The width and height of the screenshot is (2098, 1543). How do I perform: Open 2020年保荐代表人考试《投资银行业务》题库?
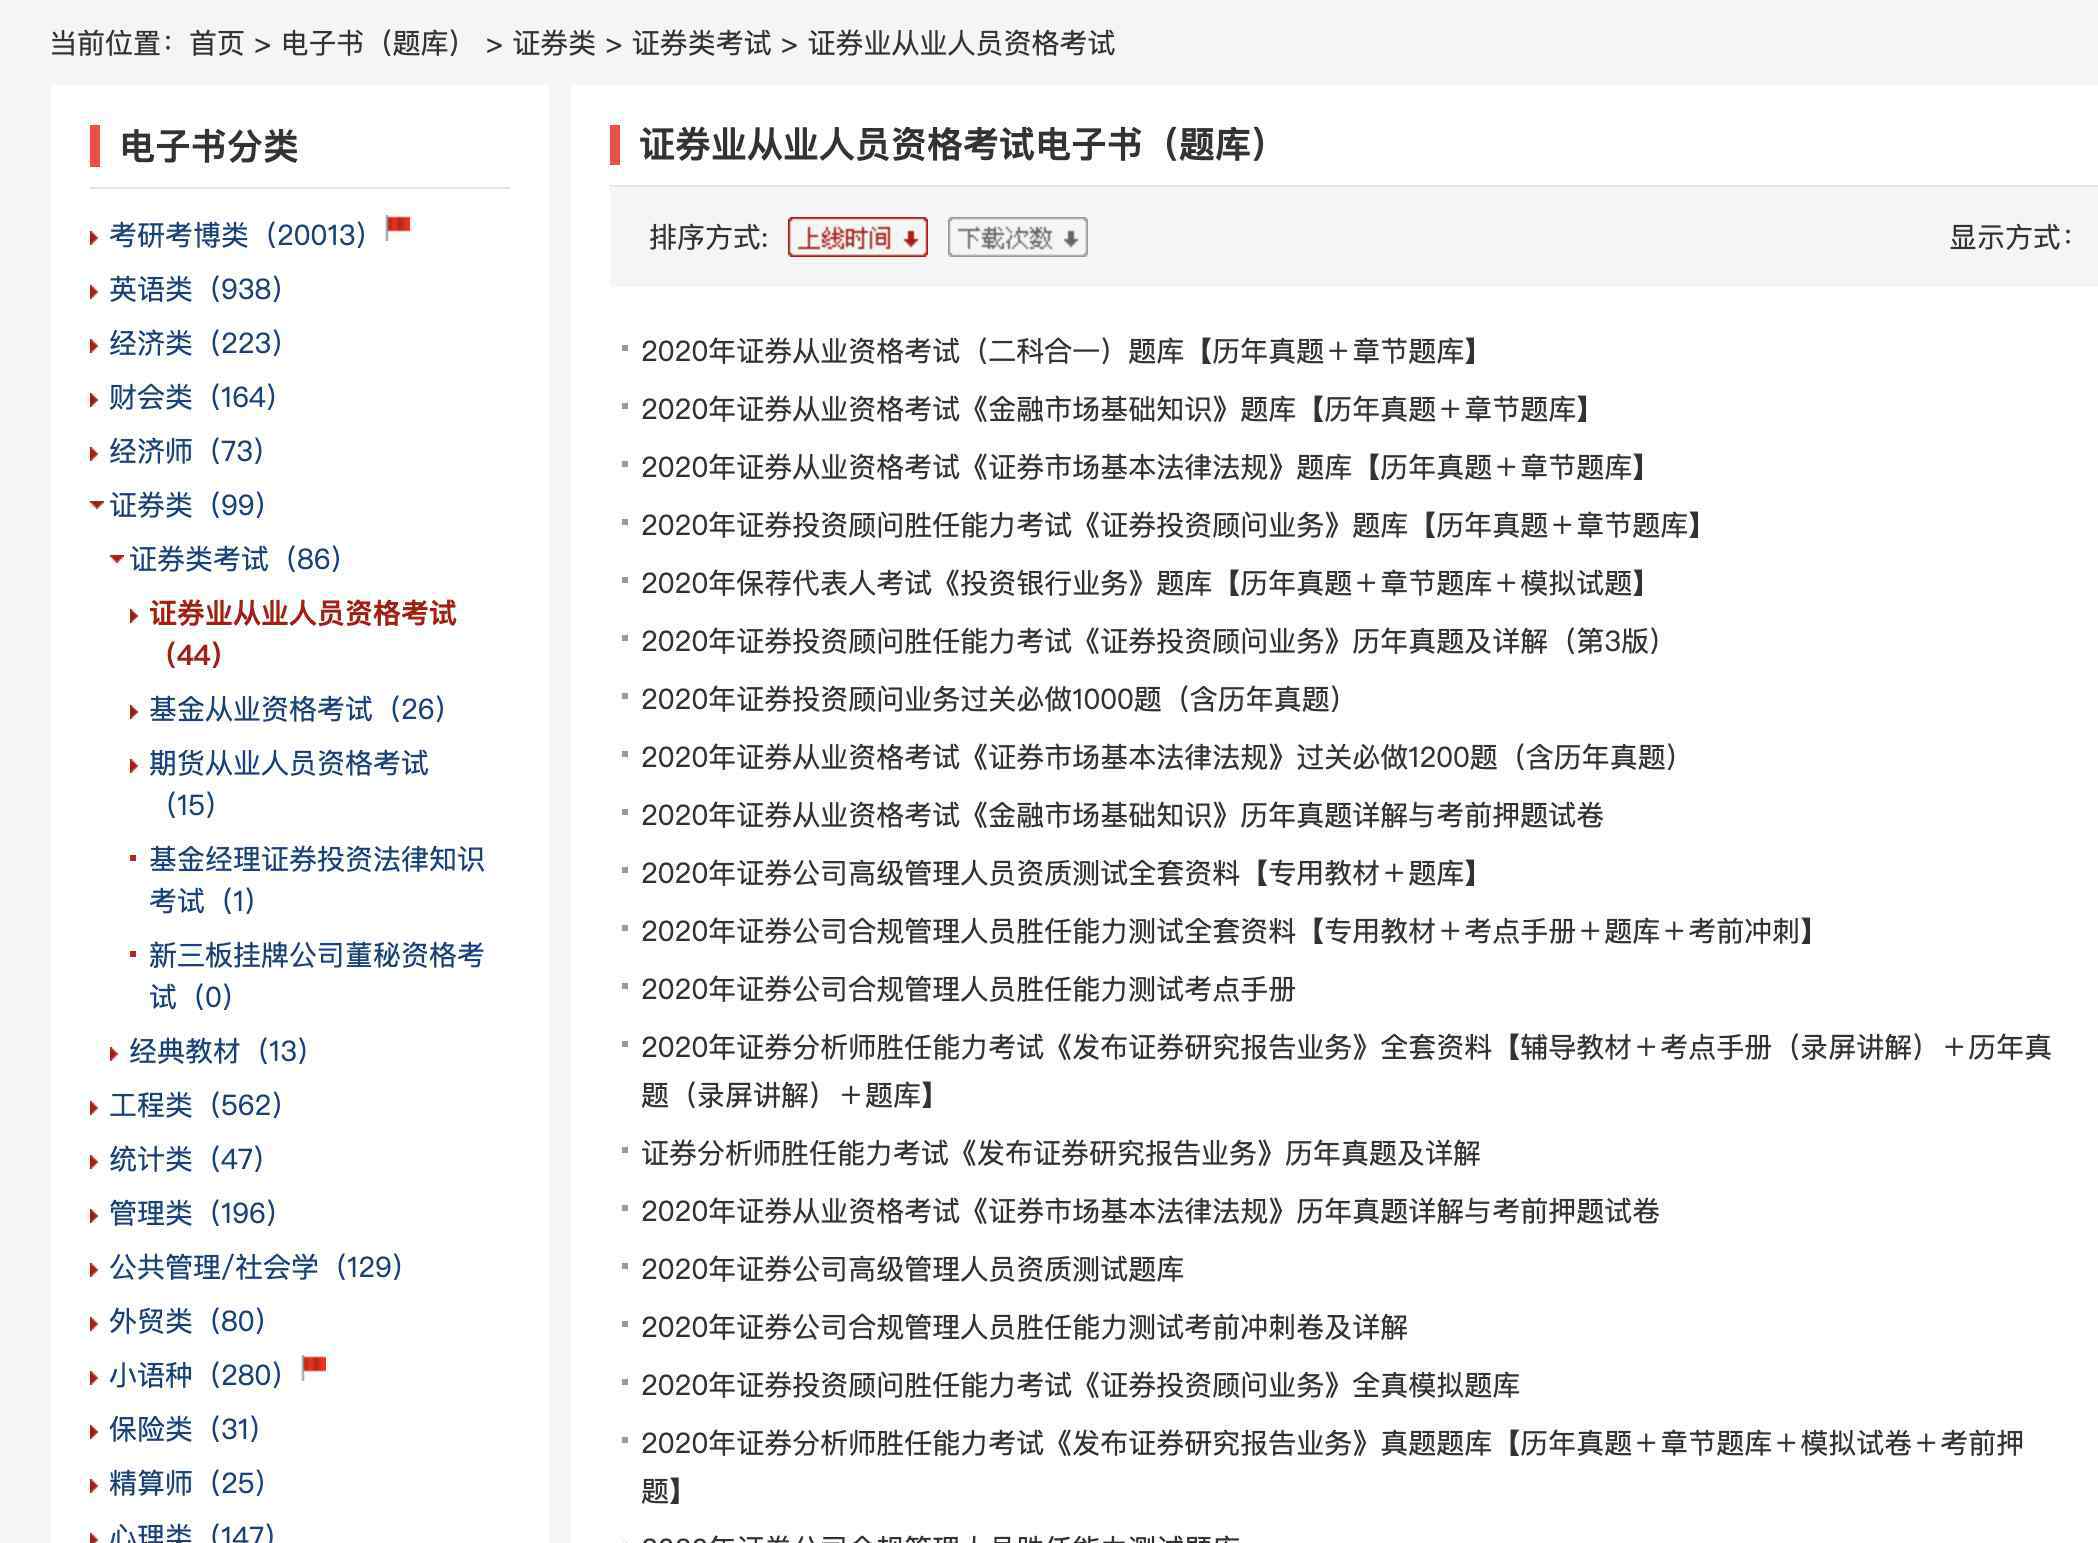pos(1145,583)
